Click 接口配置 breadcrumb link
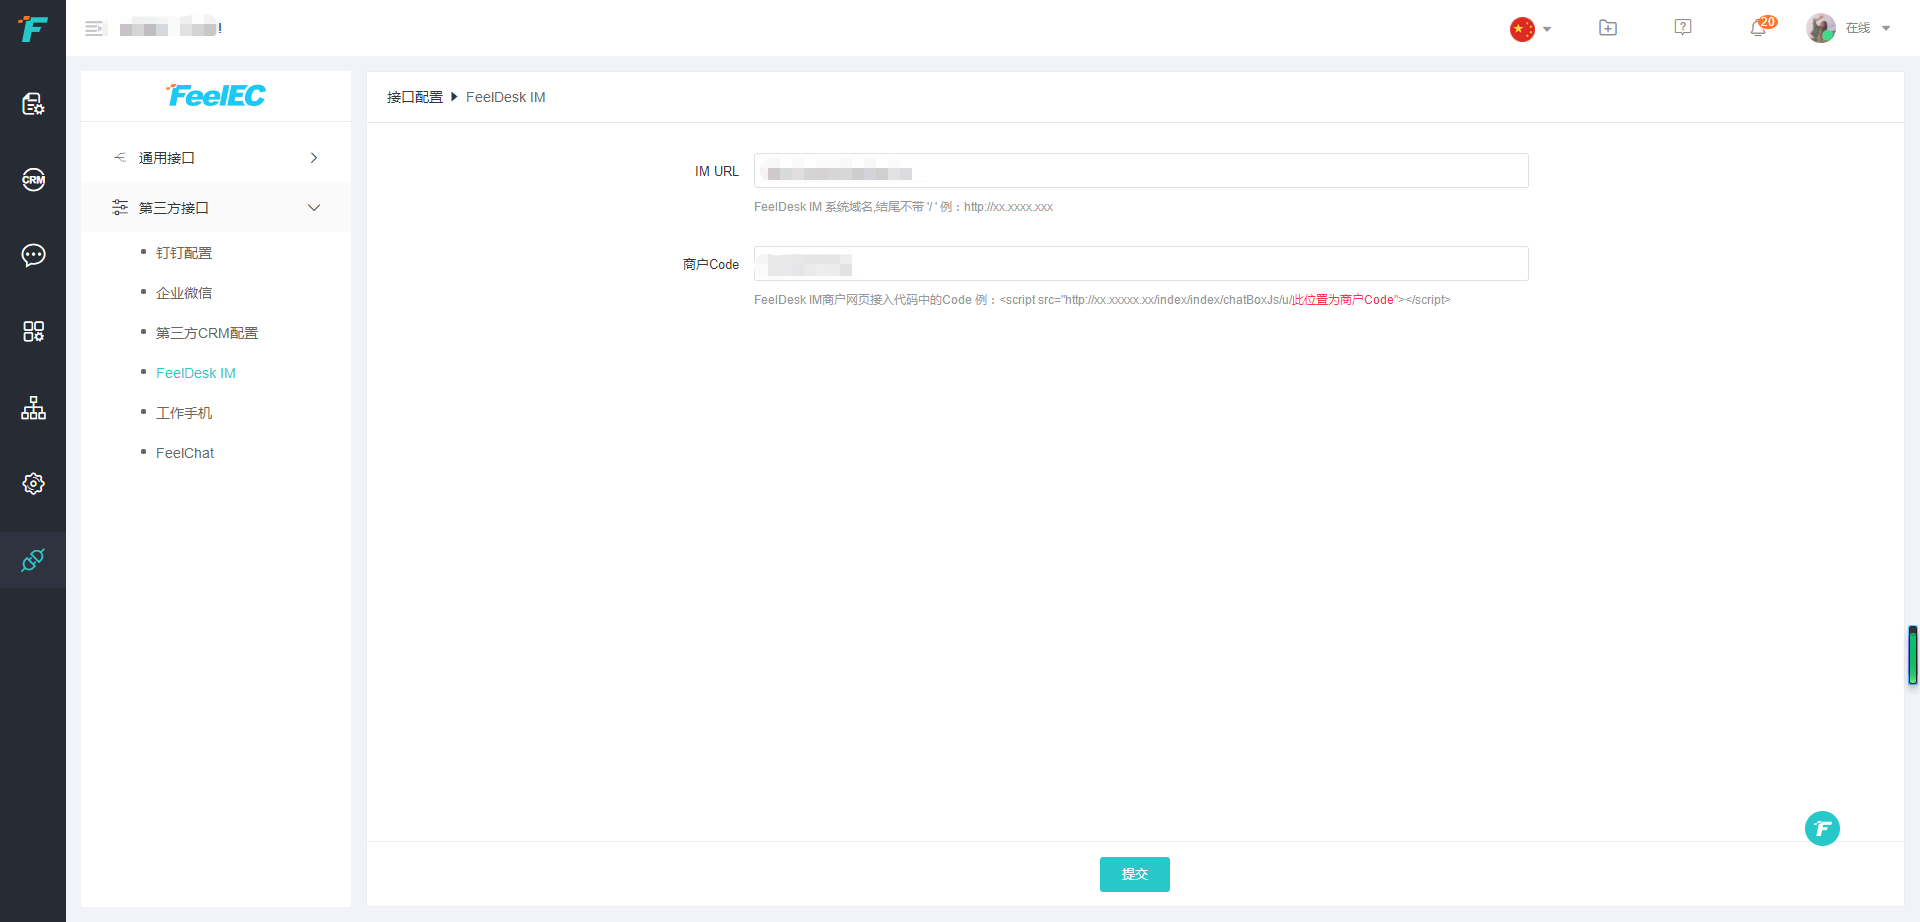 point(415,97)
